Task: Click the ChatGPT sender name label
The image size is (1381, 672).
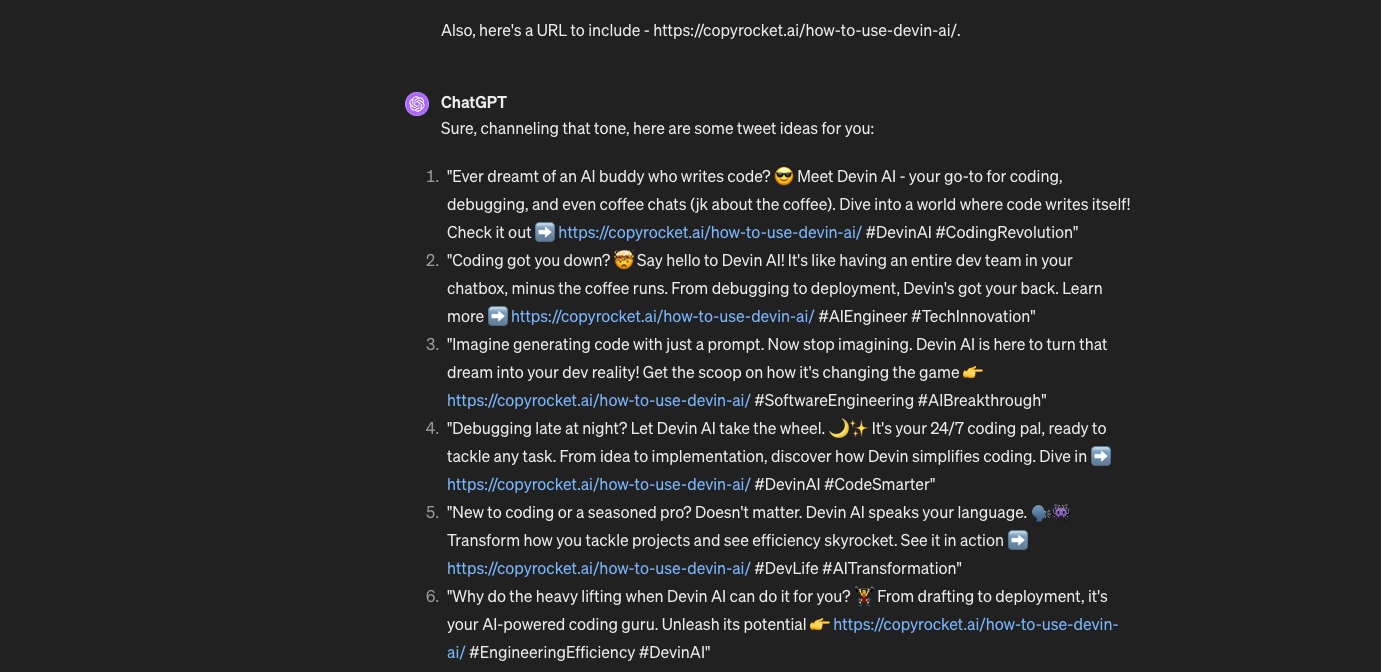Action: click(474, 102)
